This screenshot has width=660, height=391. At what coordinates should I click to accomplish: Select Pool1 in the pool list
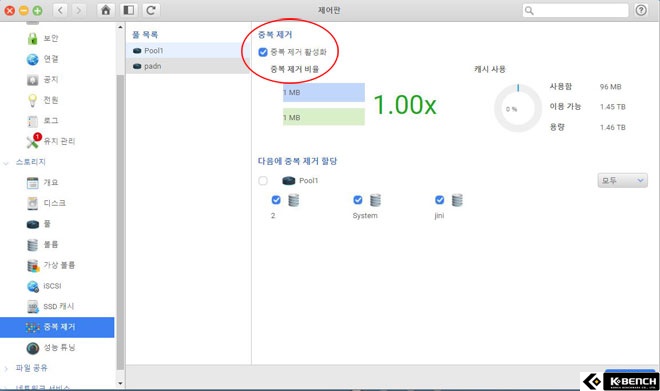click(x=188, y=51)
